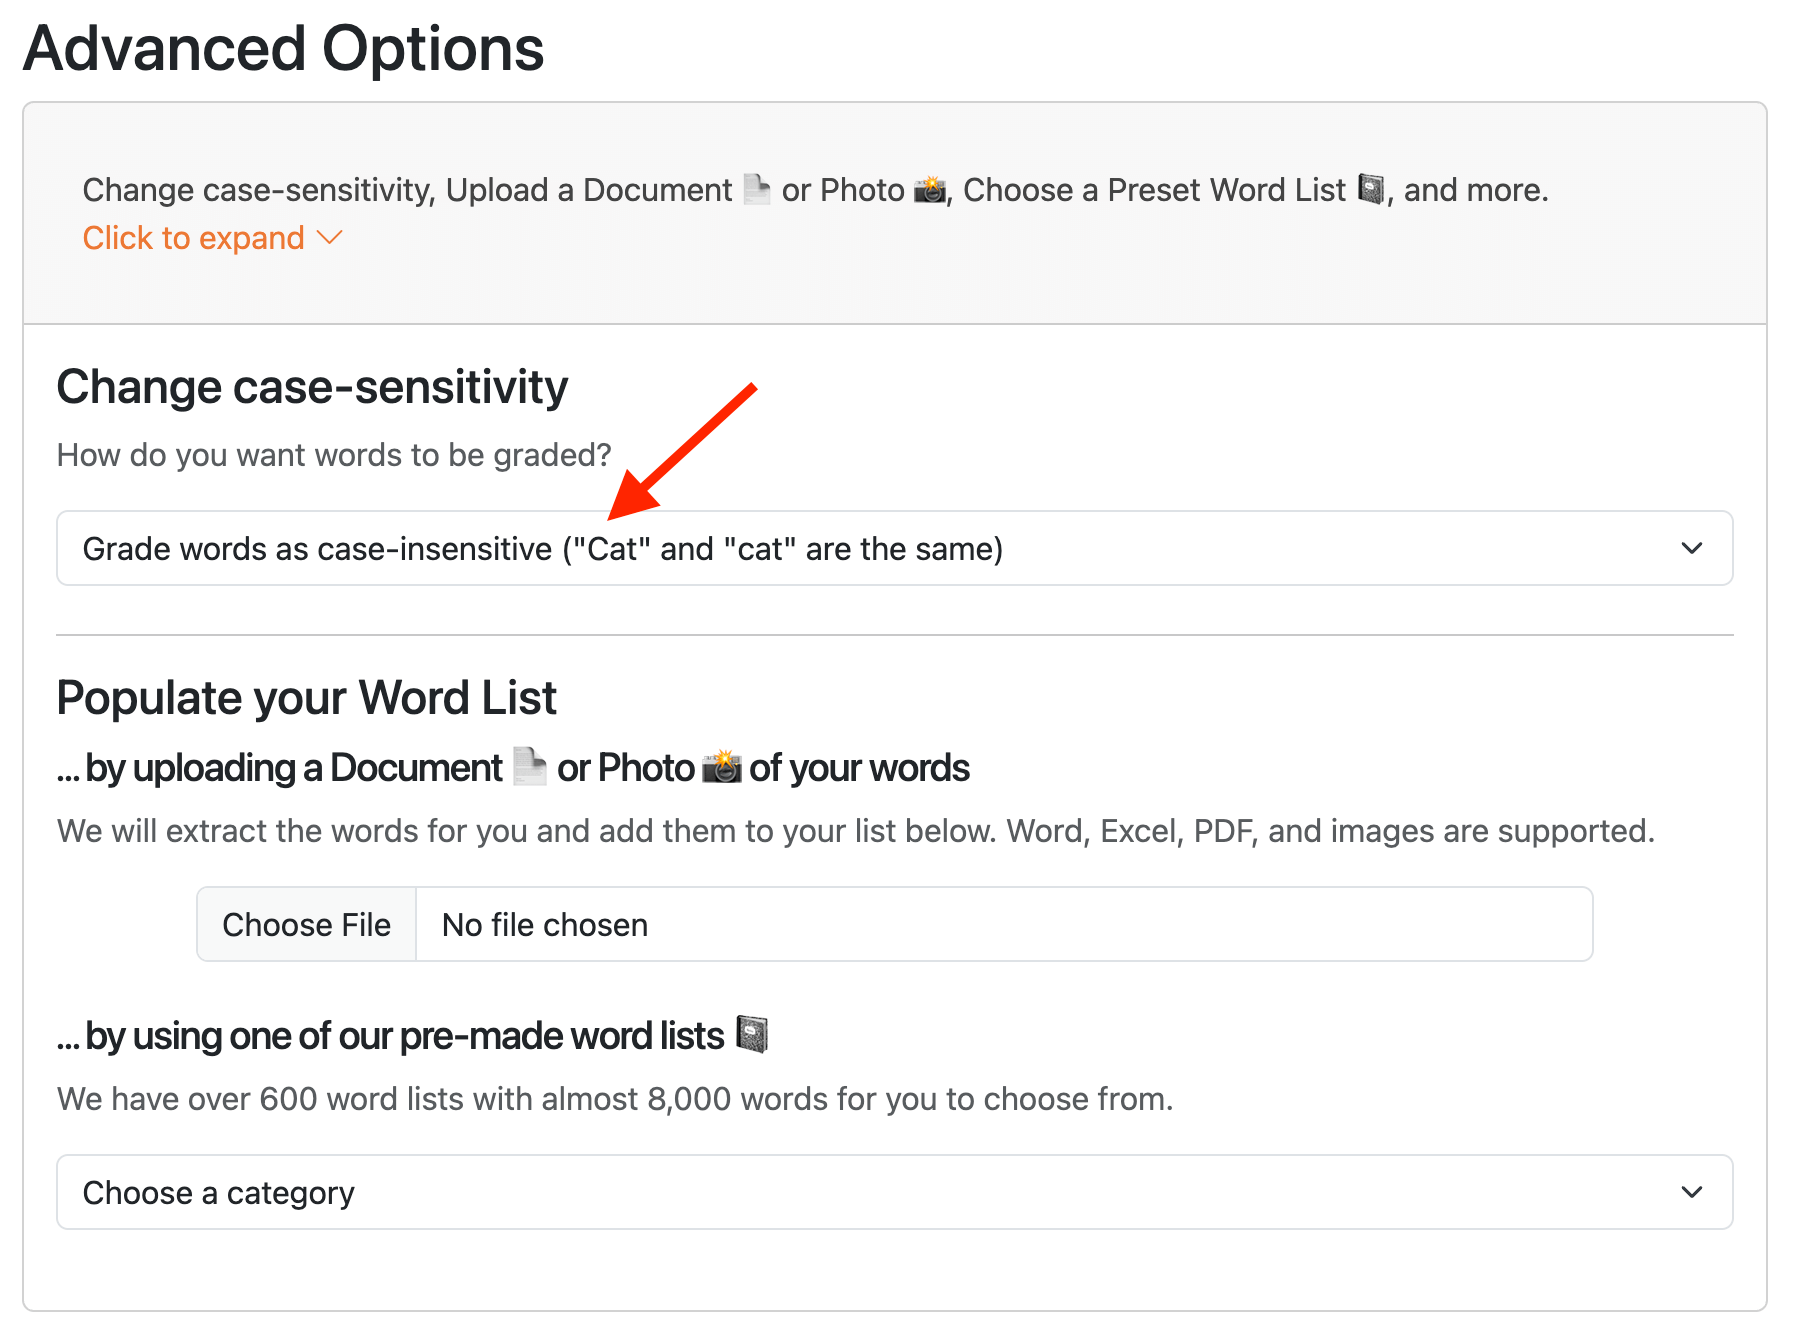Screen dimensions: 1798x1340
Task: Click the document icon beside "by uploading a Document"
Action: point(529,767)
